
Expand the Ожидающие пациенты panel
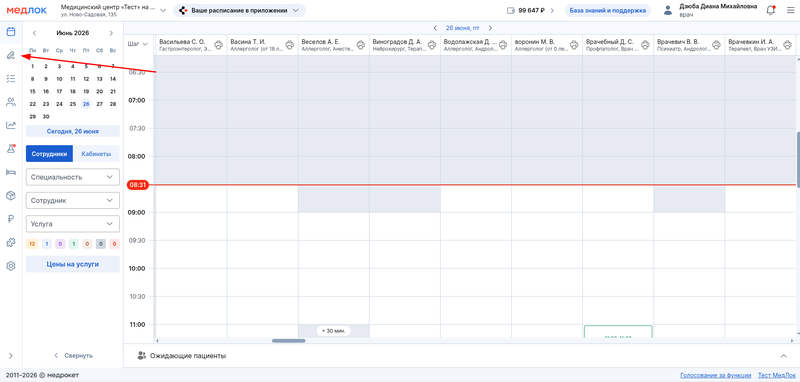pyautogui.click(x=784, y=356)
